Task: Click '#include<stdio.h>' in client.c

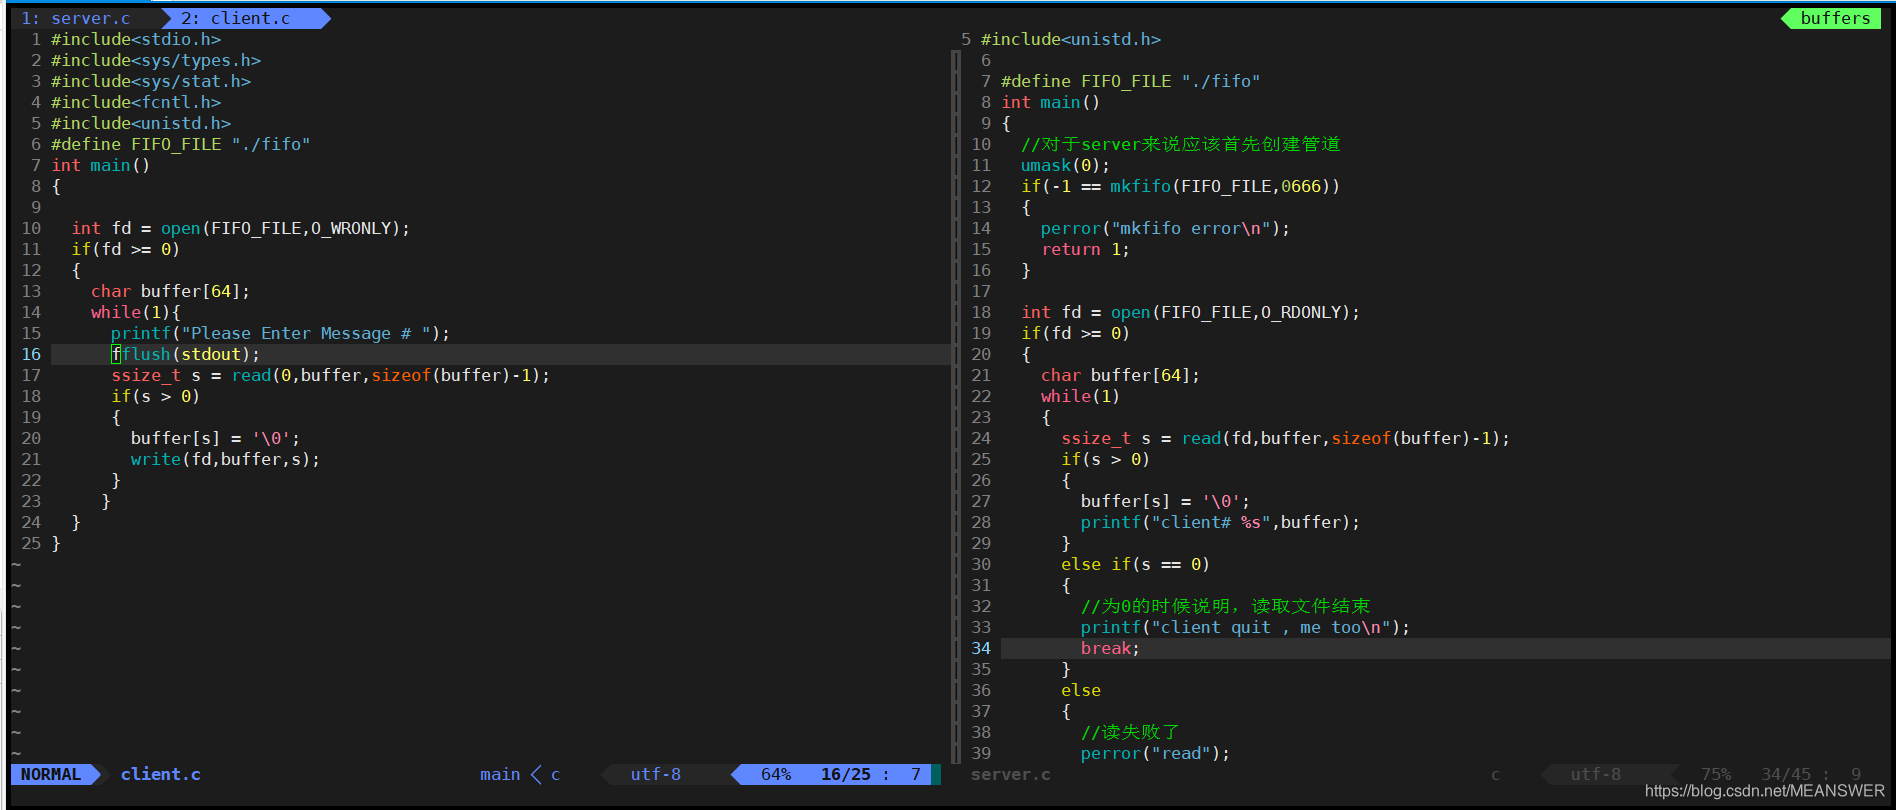Action: click(136, 39)
